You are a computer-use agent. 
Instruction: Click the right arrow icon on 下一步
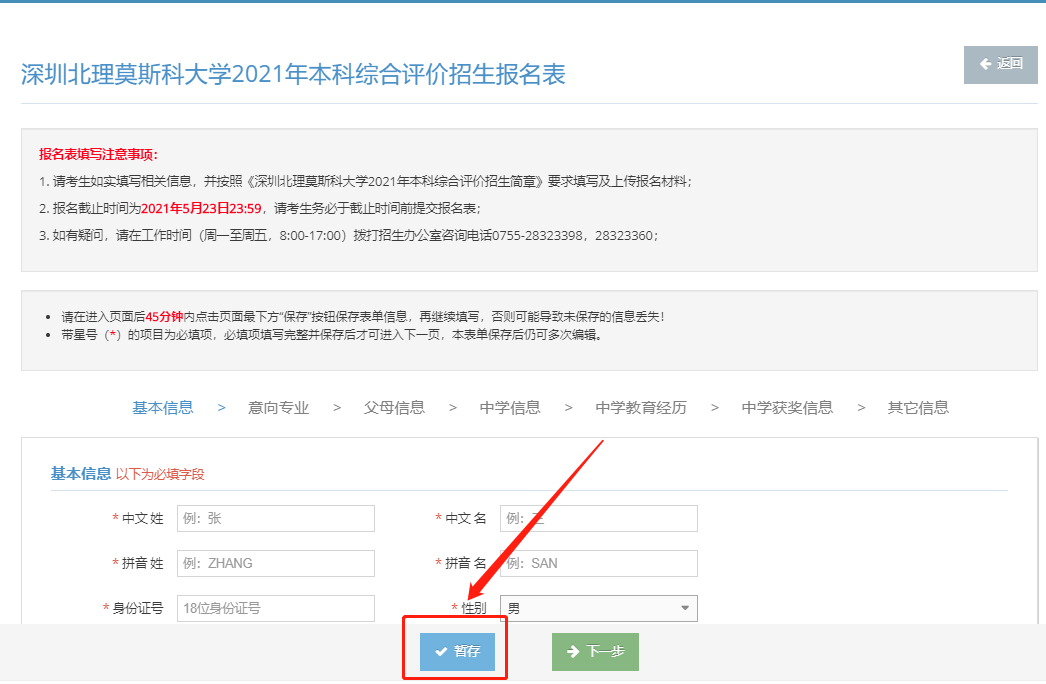tap(573, 652)
